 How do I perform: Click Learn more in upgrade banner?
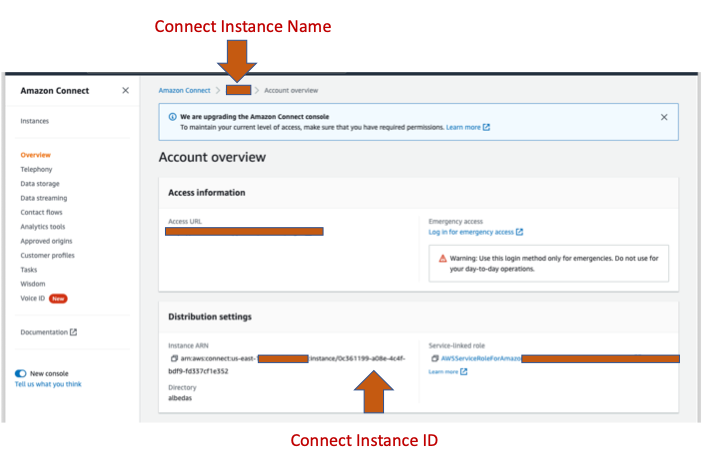463,128
